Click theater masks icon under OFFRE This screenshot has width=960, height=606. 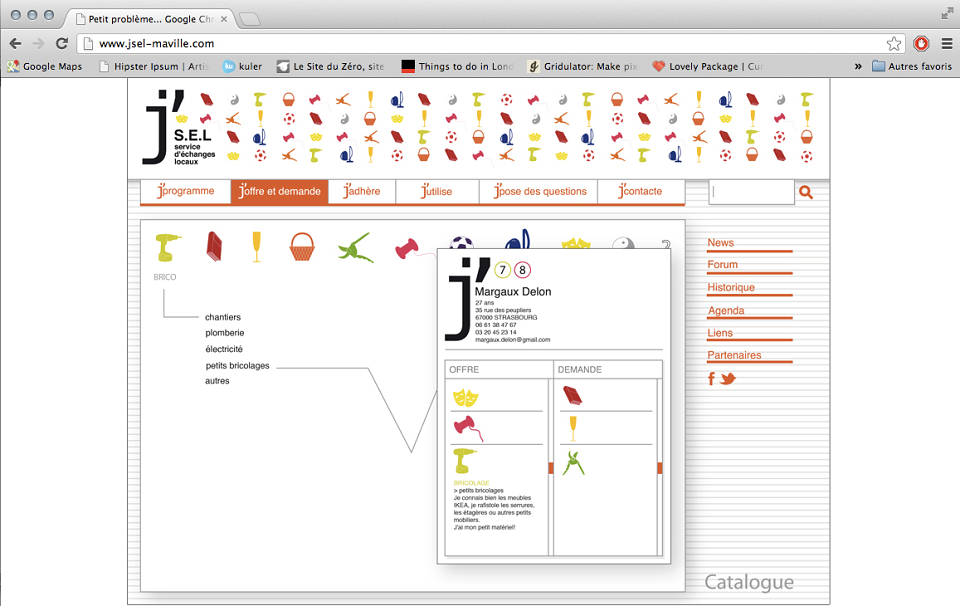tap(465, 398)
